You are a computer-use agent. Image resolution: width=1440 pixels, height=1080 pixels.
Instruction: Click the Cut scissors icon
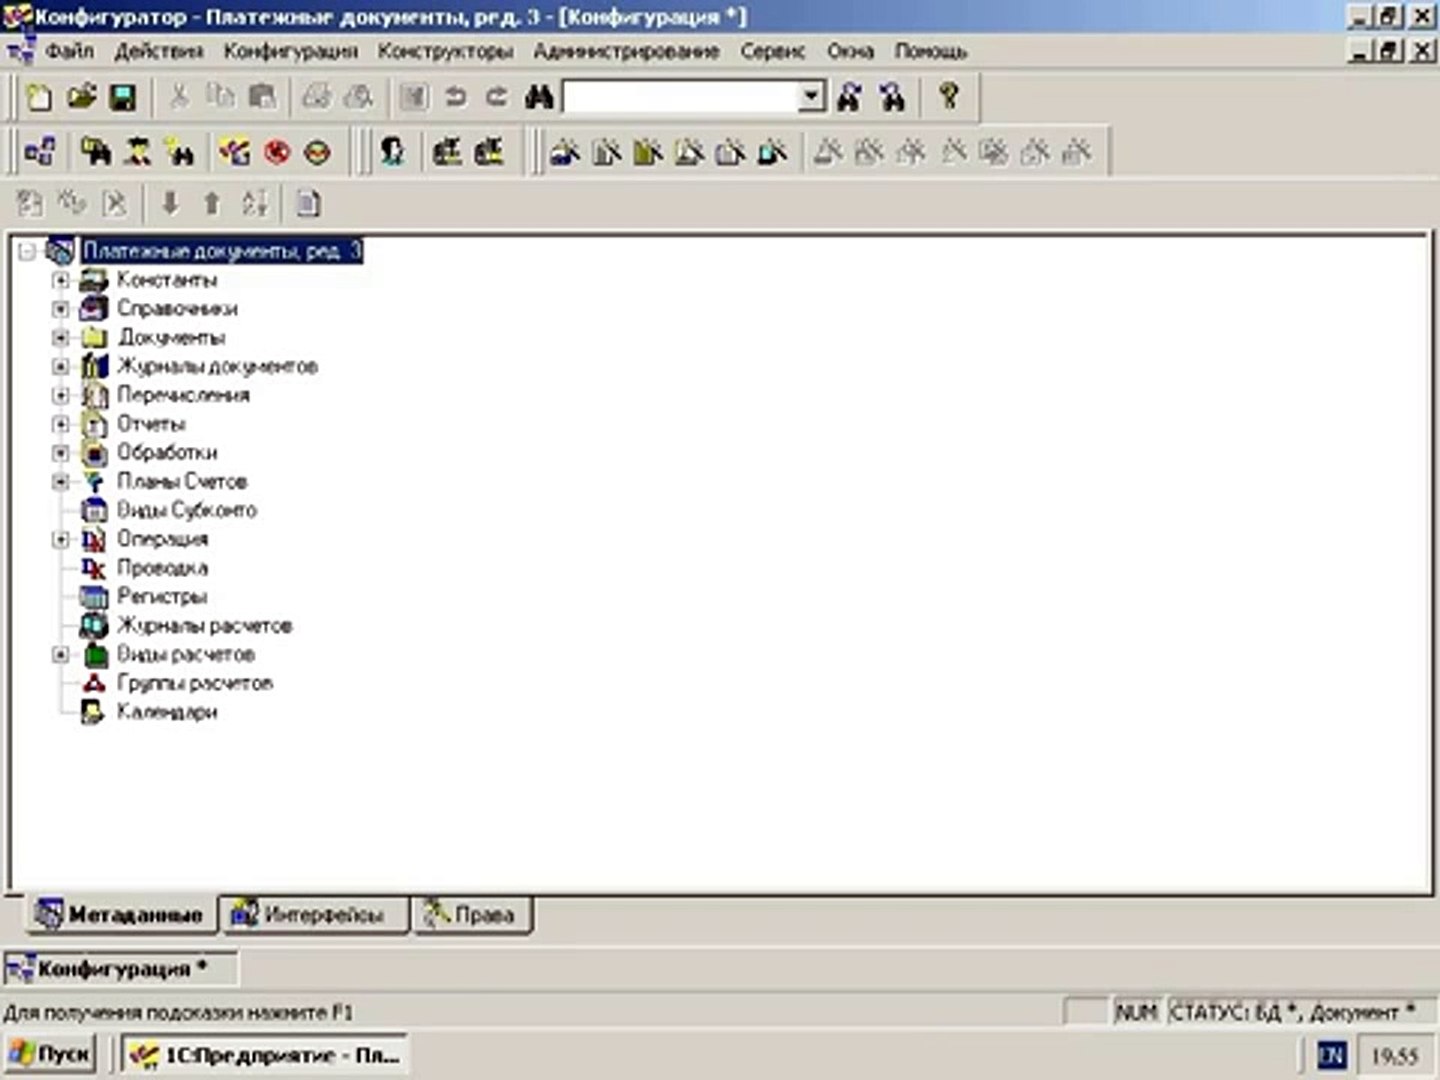pos(179,97)
